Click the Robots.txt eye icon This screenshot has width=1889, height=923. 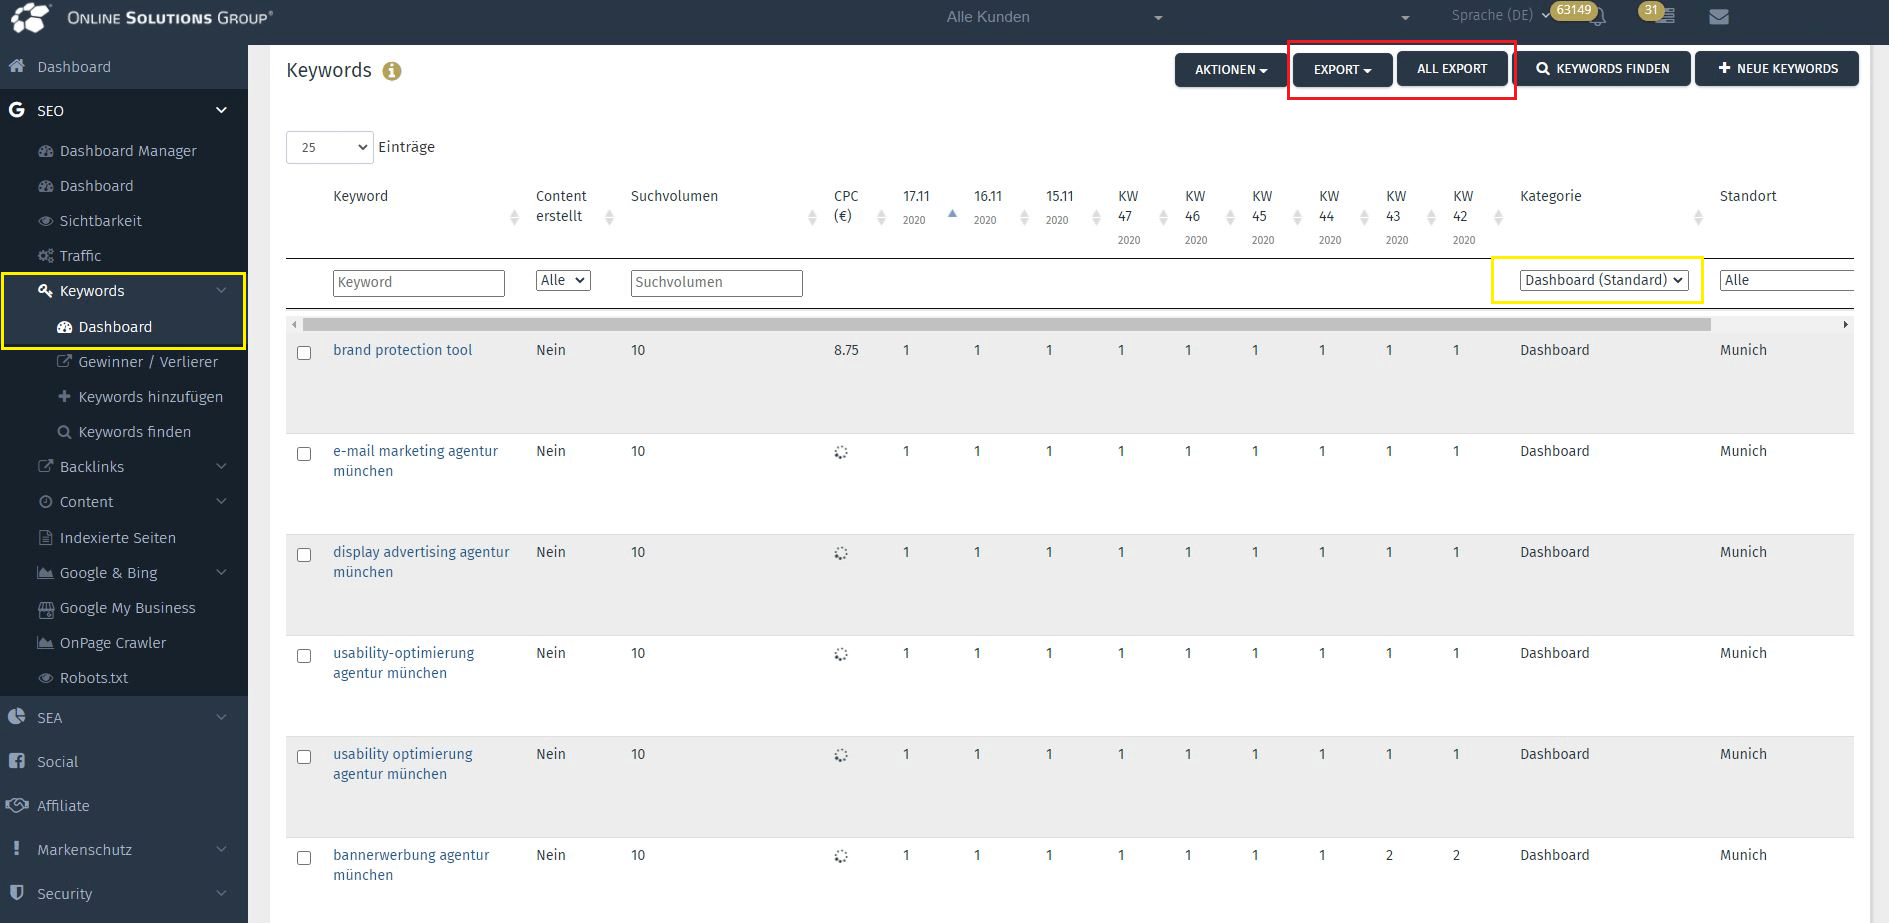[45, 678]
